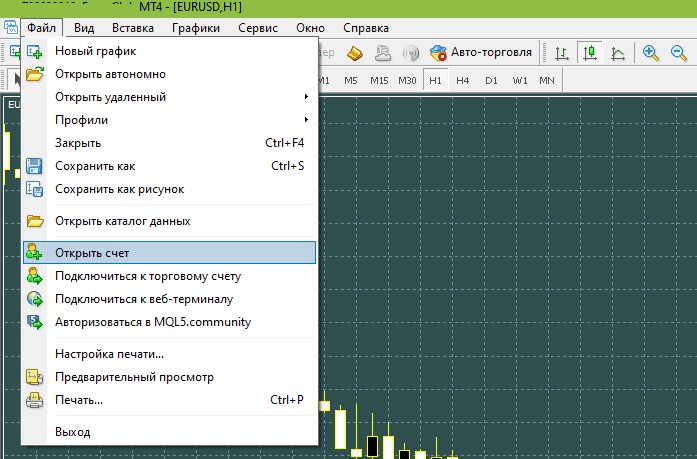Select Печать... menu entry
The height and width of the screenshot is (459, 697).
[169, 400]
